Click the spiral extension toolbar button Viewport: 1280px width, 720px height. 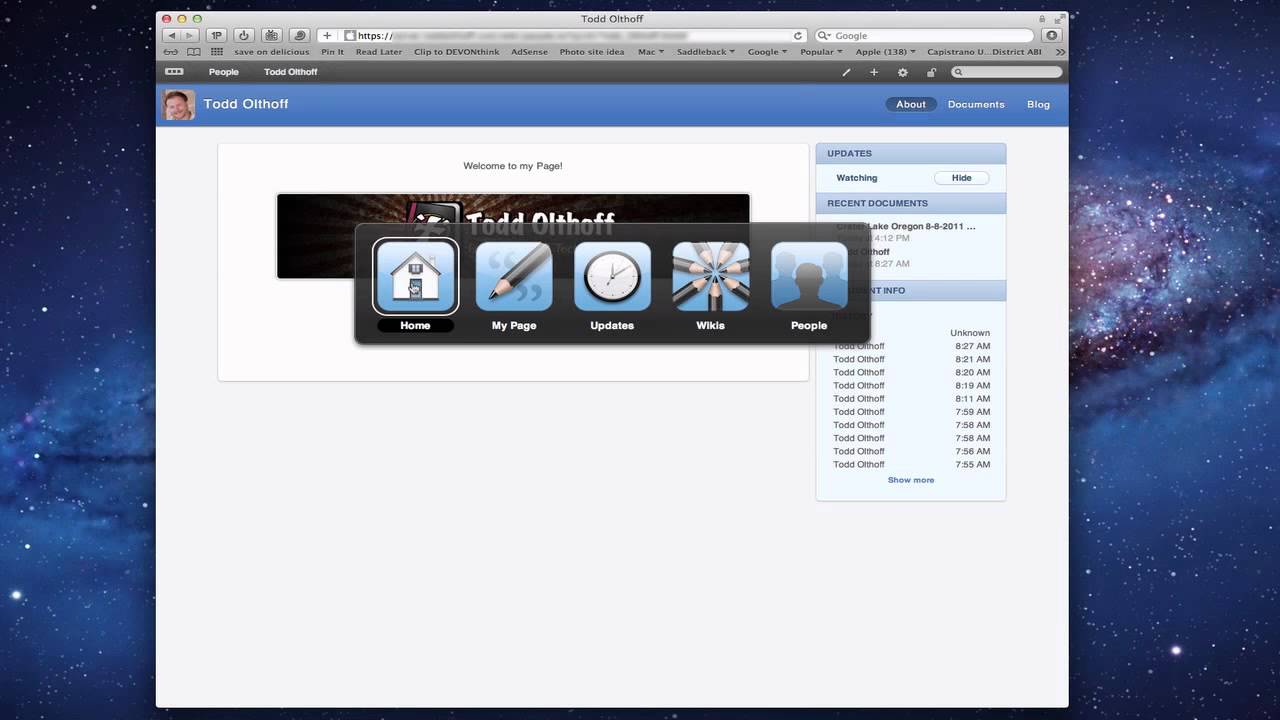299,35
